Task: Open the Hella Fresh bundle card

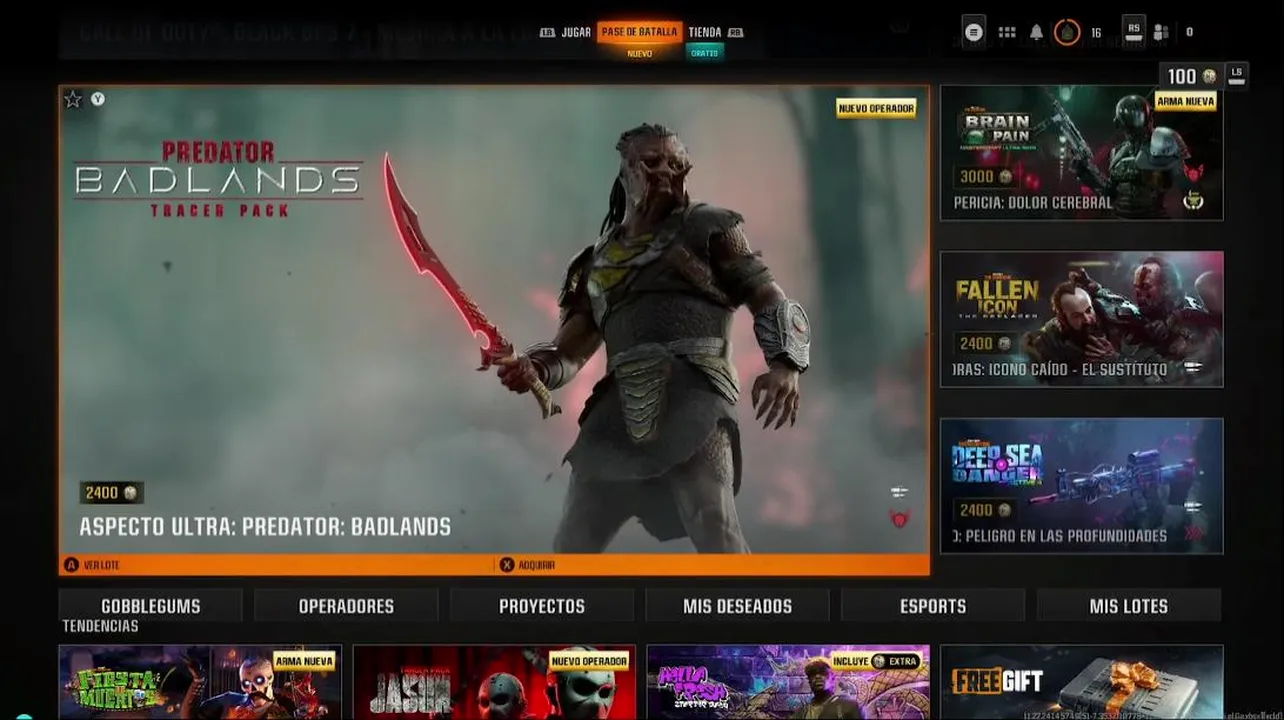Action: click(788, 682)
